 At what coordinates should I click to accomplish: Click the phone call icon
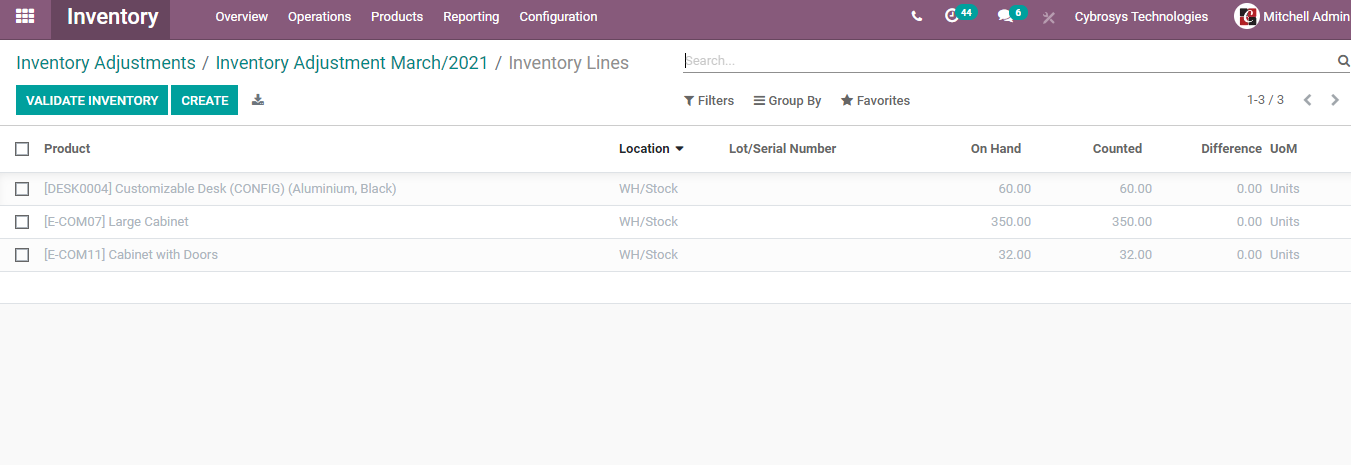pos(917,17)
